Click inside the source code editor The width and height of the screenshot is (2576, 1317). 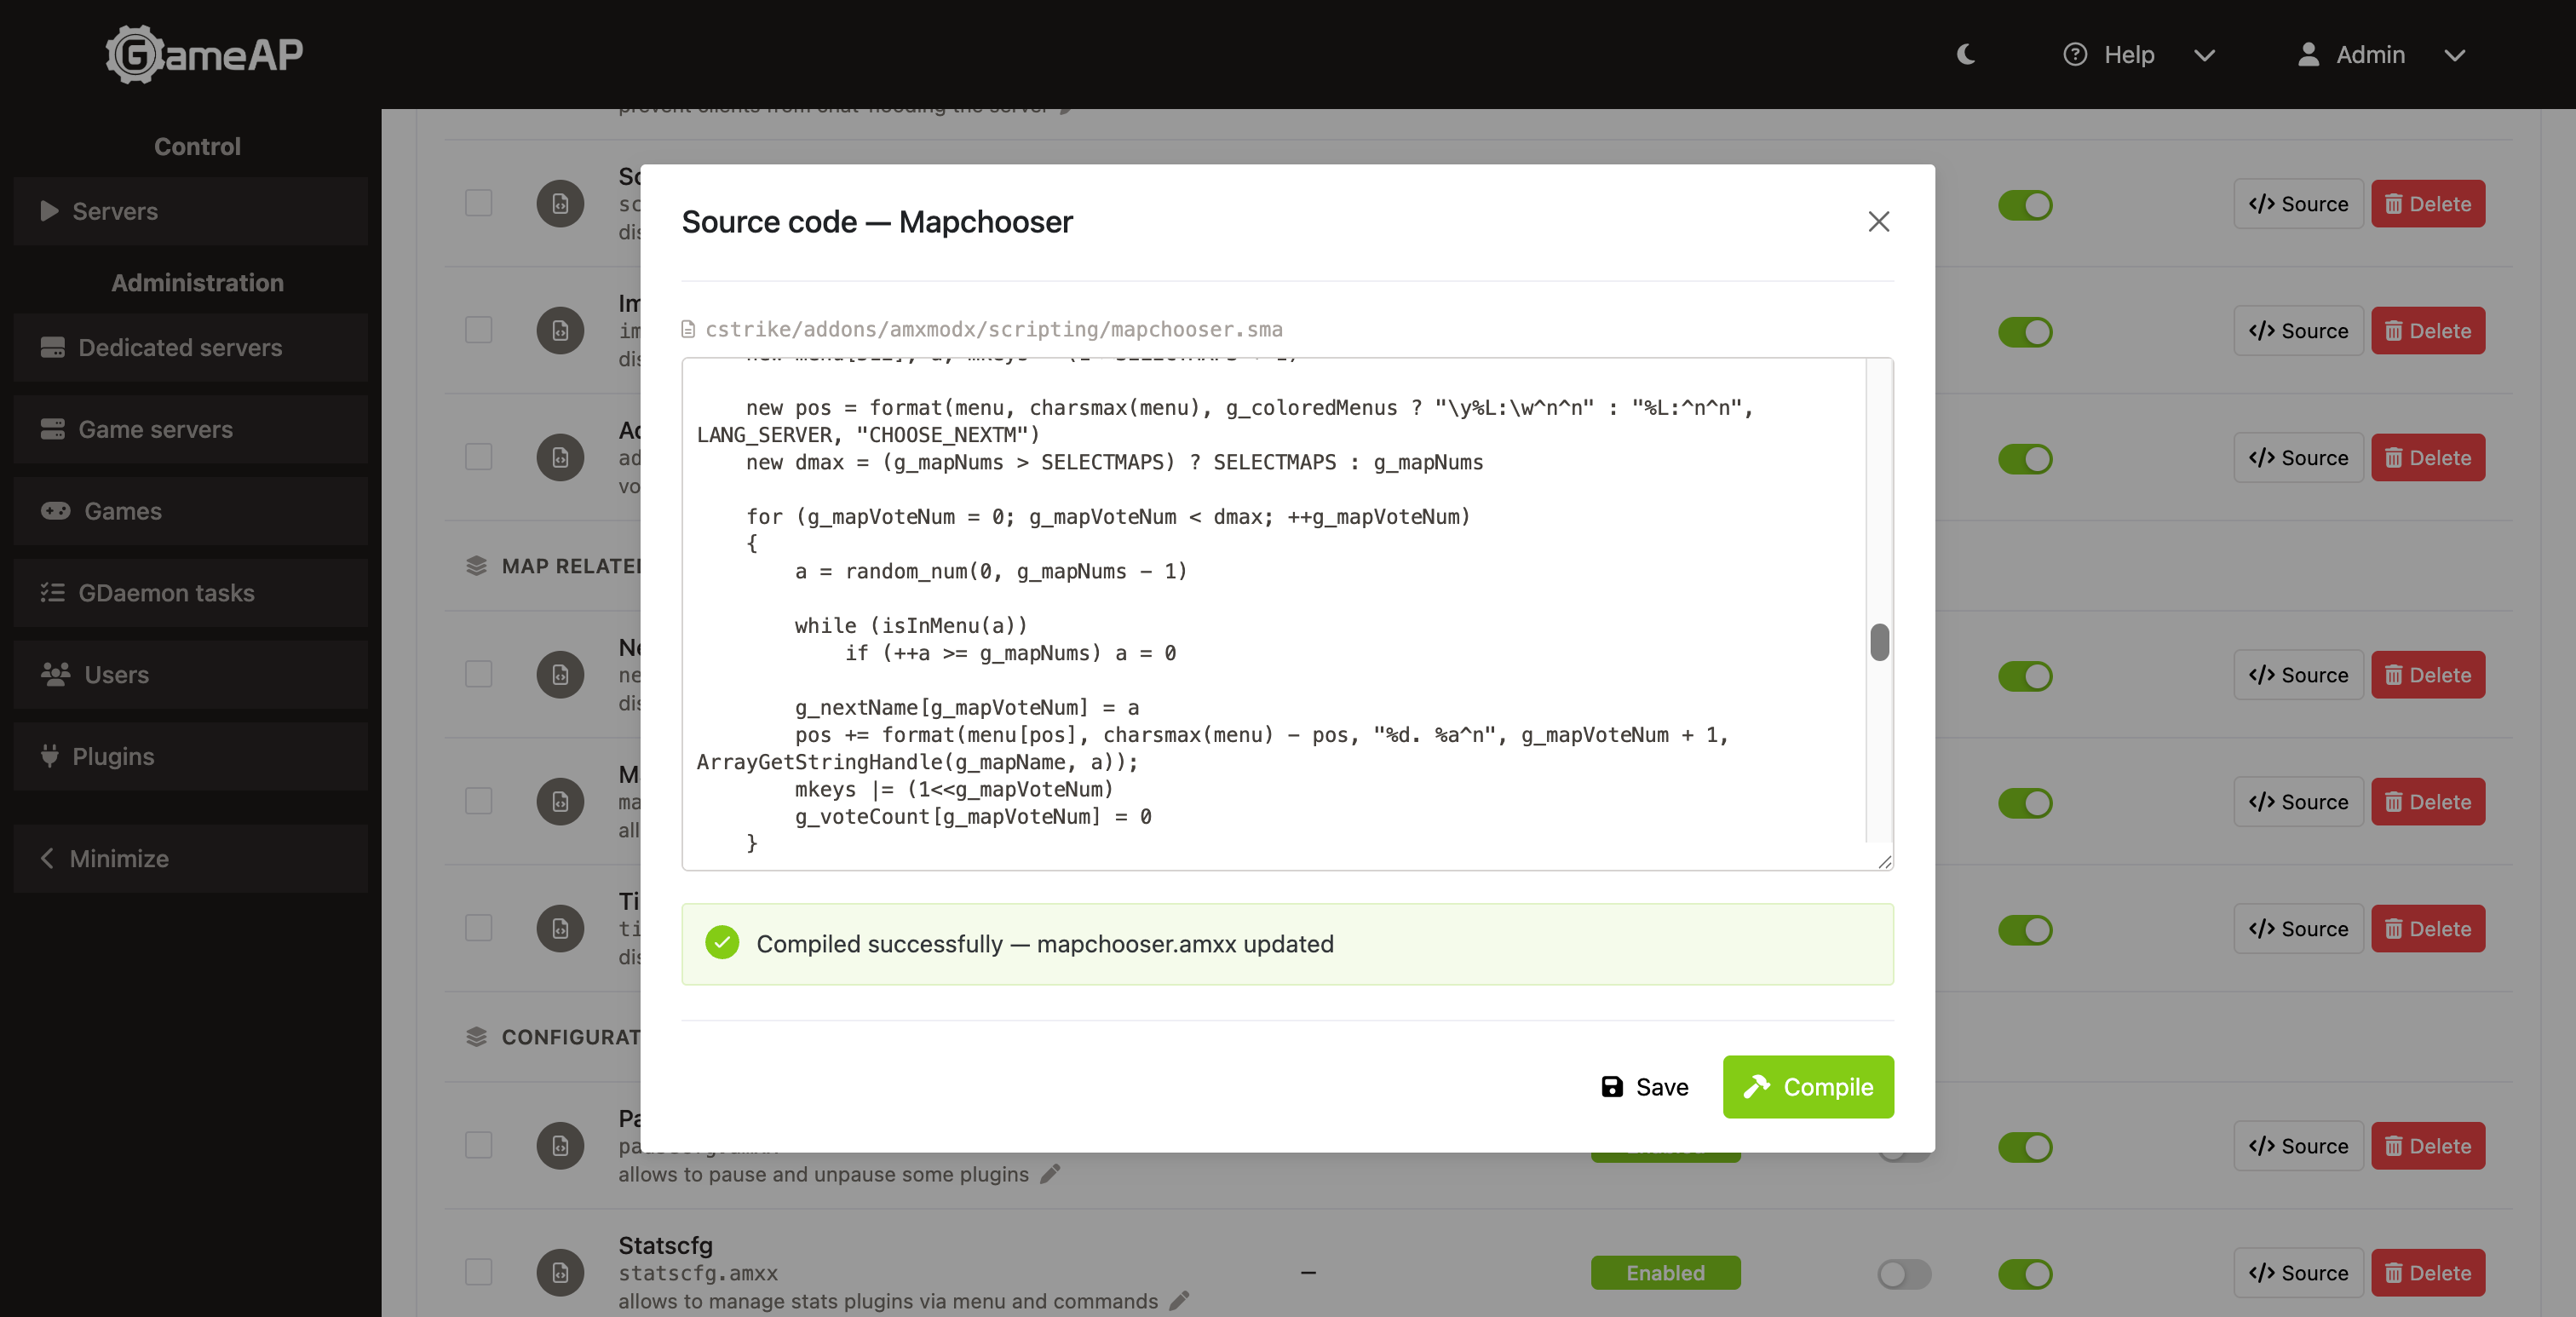point(1273,614)
